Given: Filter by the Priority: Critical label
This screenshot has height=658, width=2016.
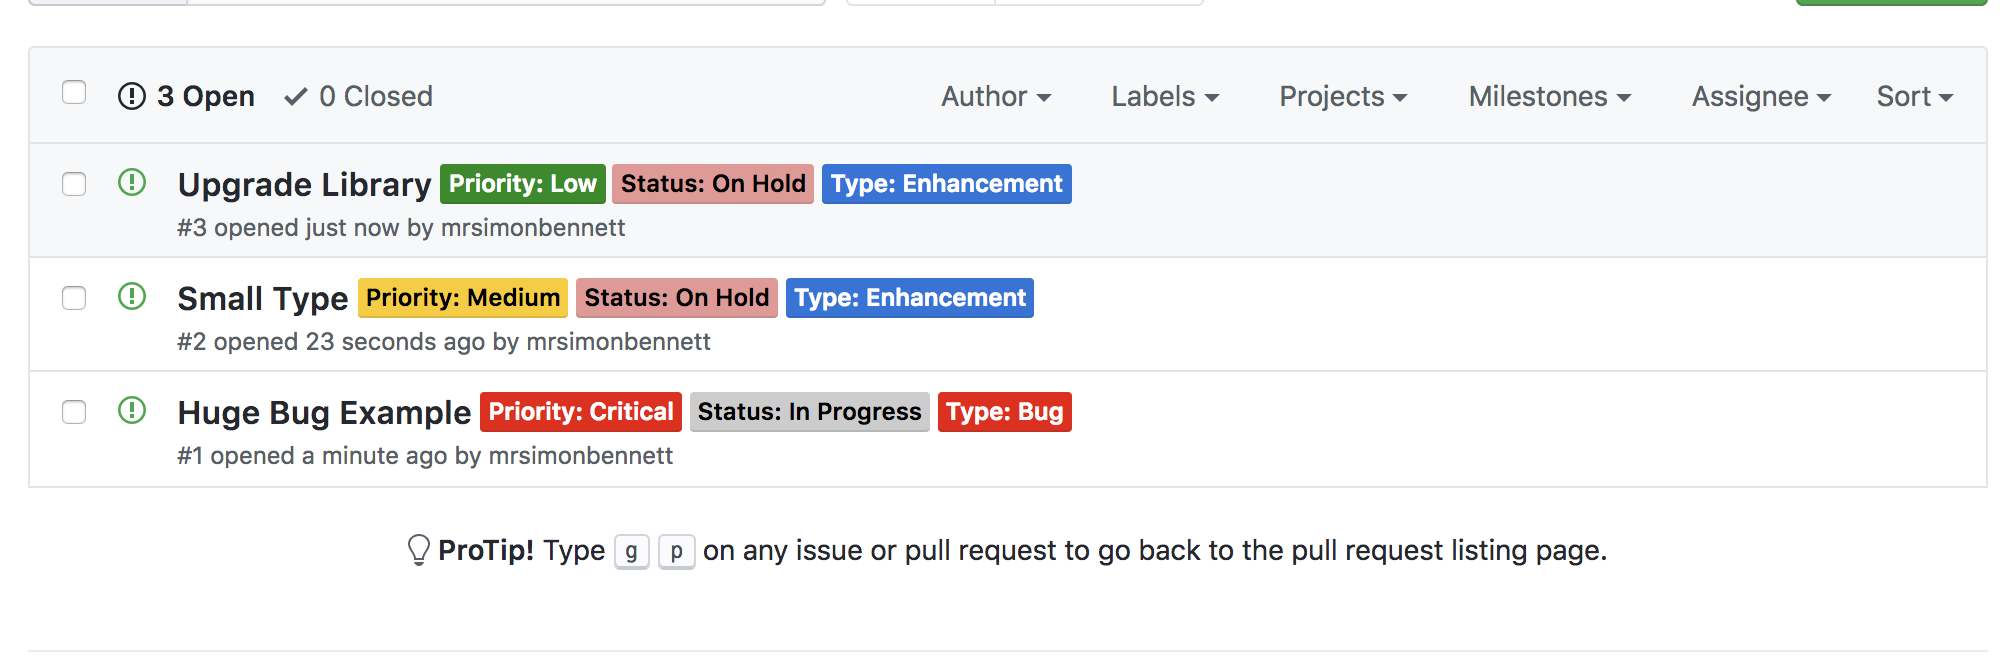Looking at the screenshot, I should (x=581, y=412).
